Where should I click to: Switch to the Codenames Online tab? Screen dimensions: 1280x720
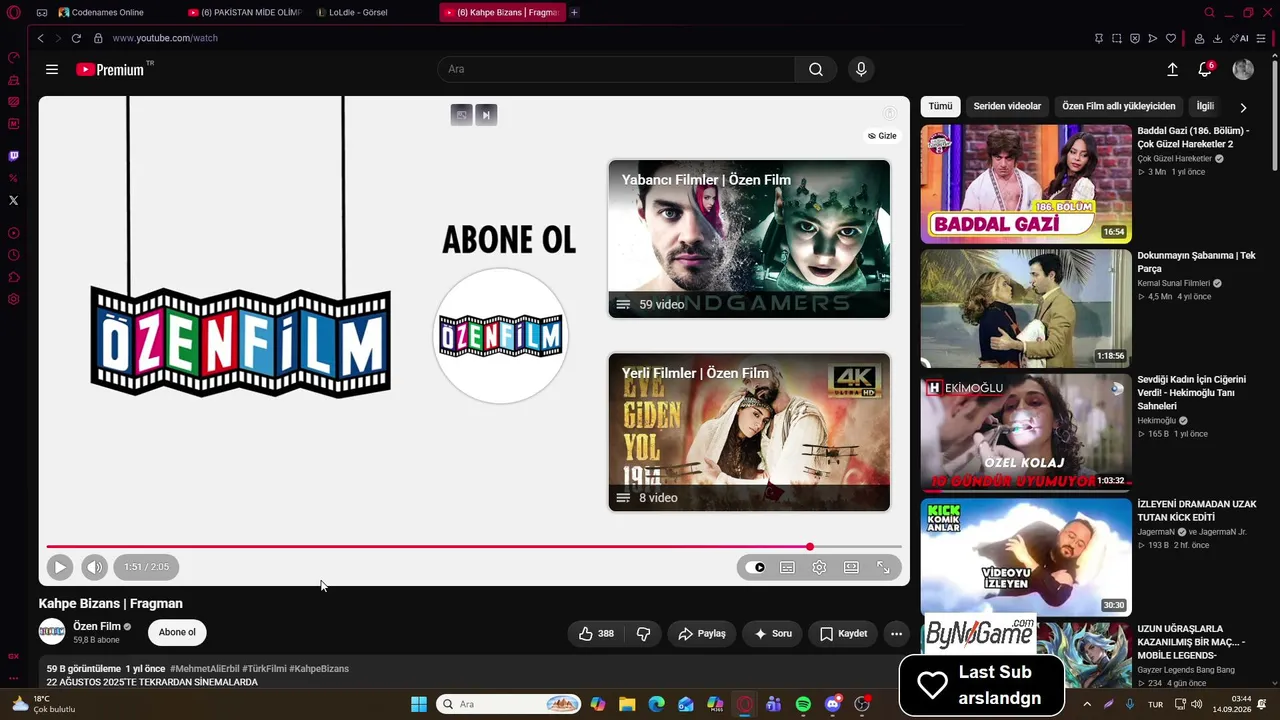pyautogui.click(x=108, y=12)
